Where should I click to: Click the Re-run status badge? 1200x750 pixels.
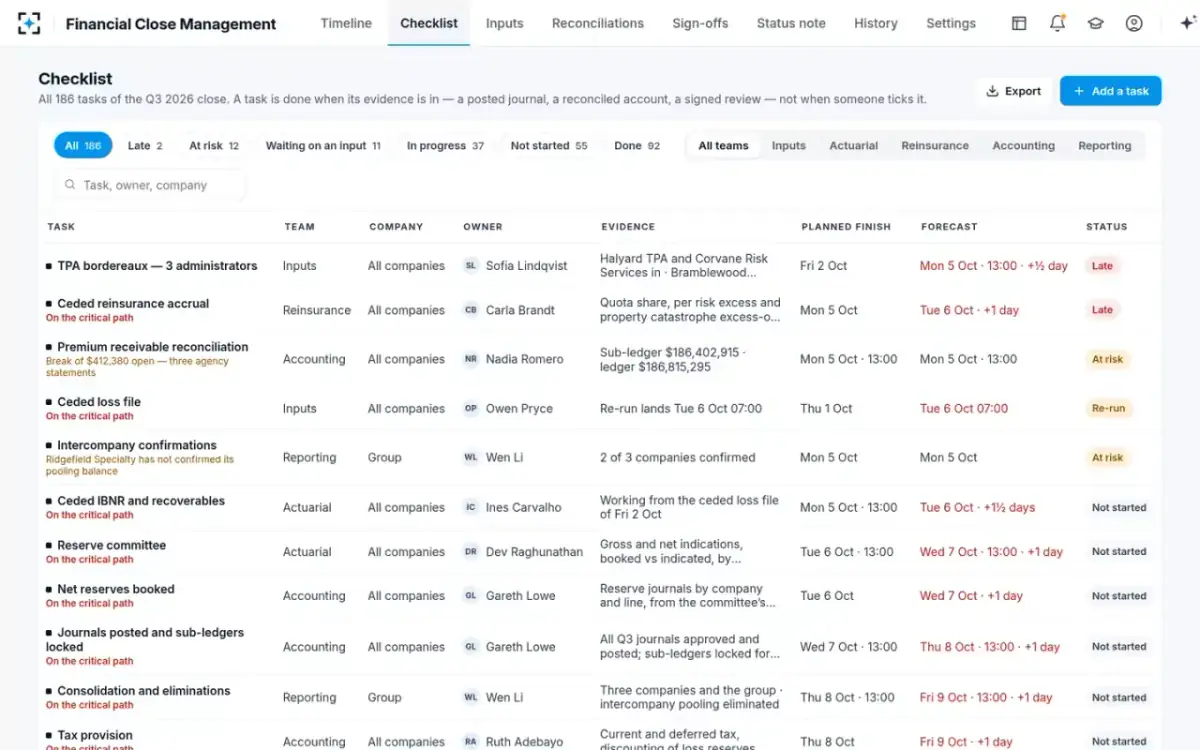1109,408
